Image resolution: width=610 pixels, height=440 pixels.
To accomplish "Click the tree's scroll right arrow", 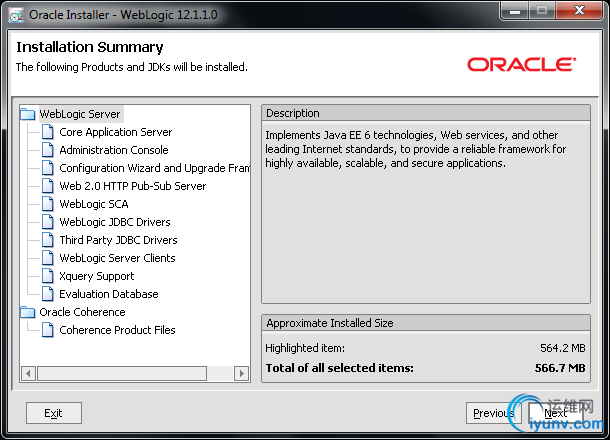I will point(242,373).
